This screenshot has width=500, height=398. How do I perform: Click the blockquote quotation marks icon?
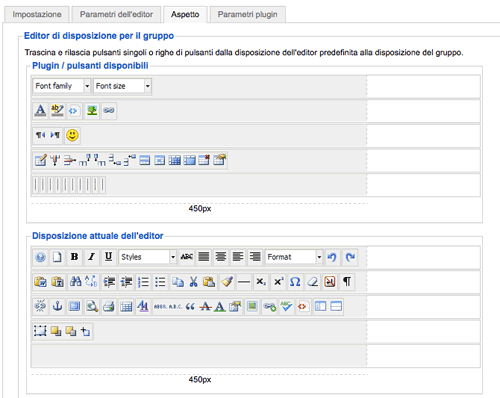[190, 306]
